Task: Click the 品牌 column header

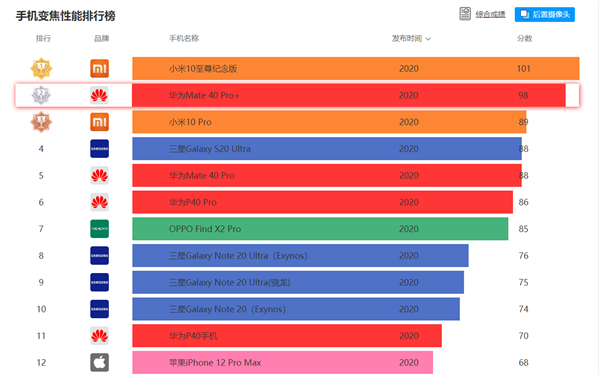Action: [101, 38]
